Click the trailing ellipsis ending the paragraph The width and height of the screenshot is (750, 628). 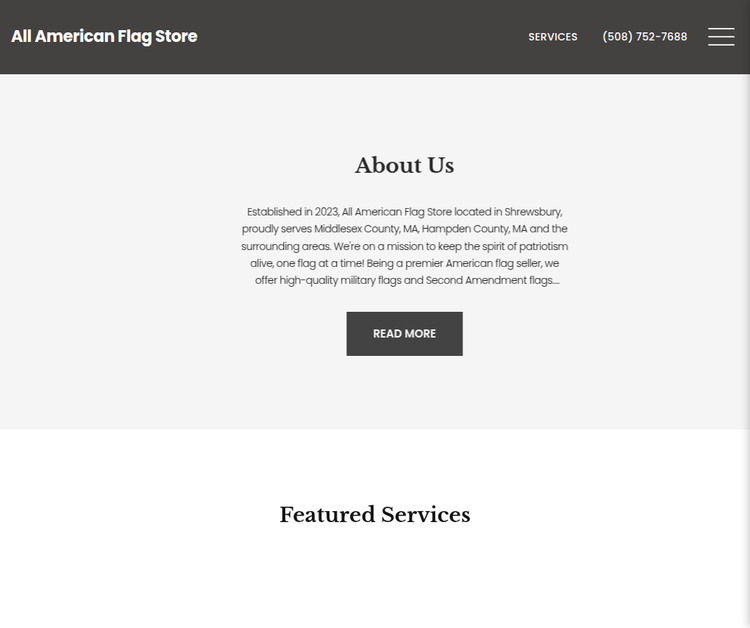click(556, 282)
